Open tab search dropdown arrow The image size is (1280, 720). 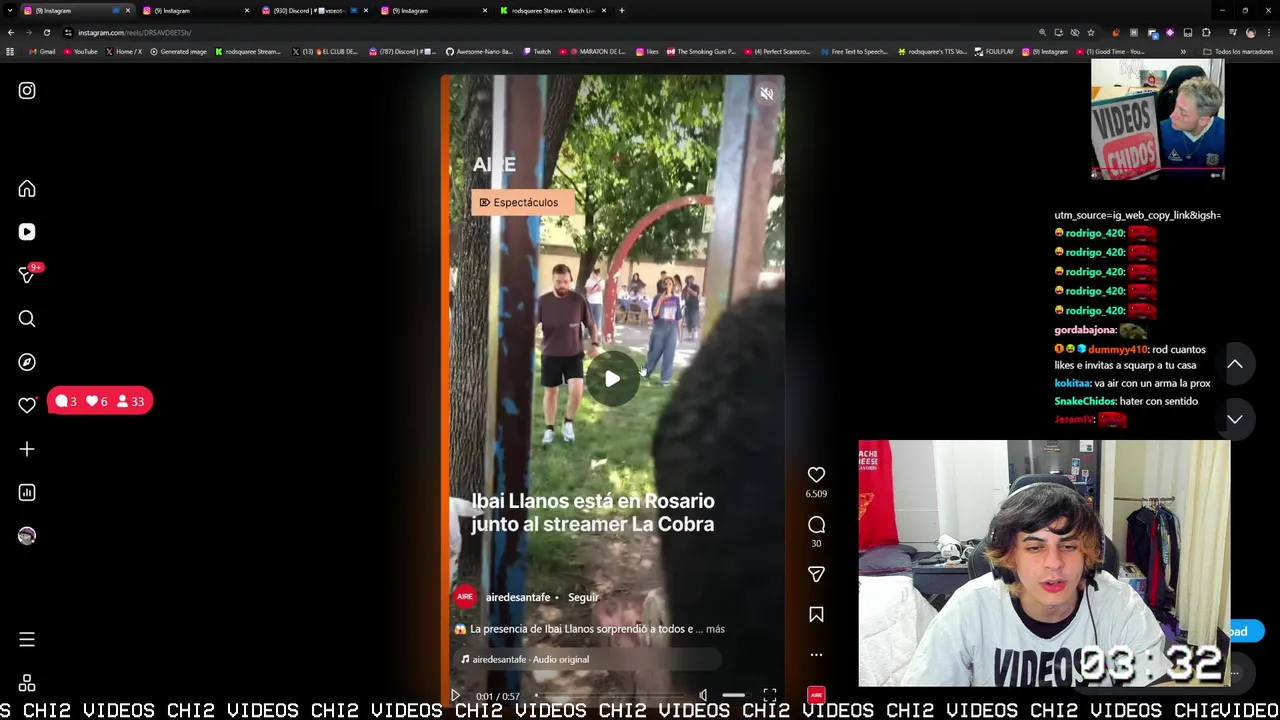coord(10,11)
